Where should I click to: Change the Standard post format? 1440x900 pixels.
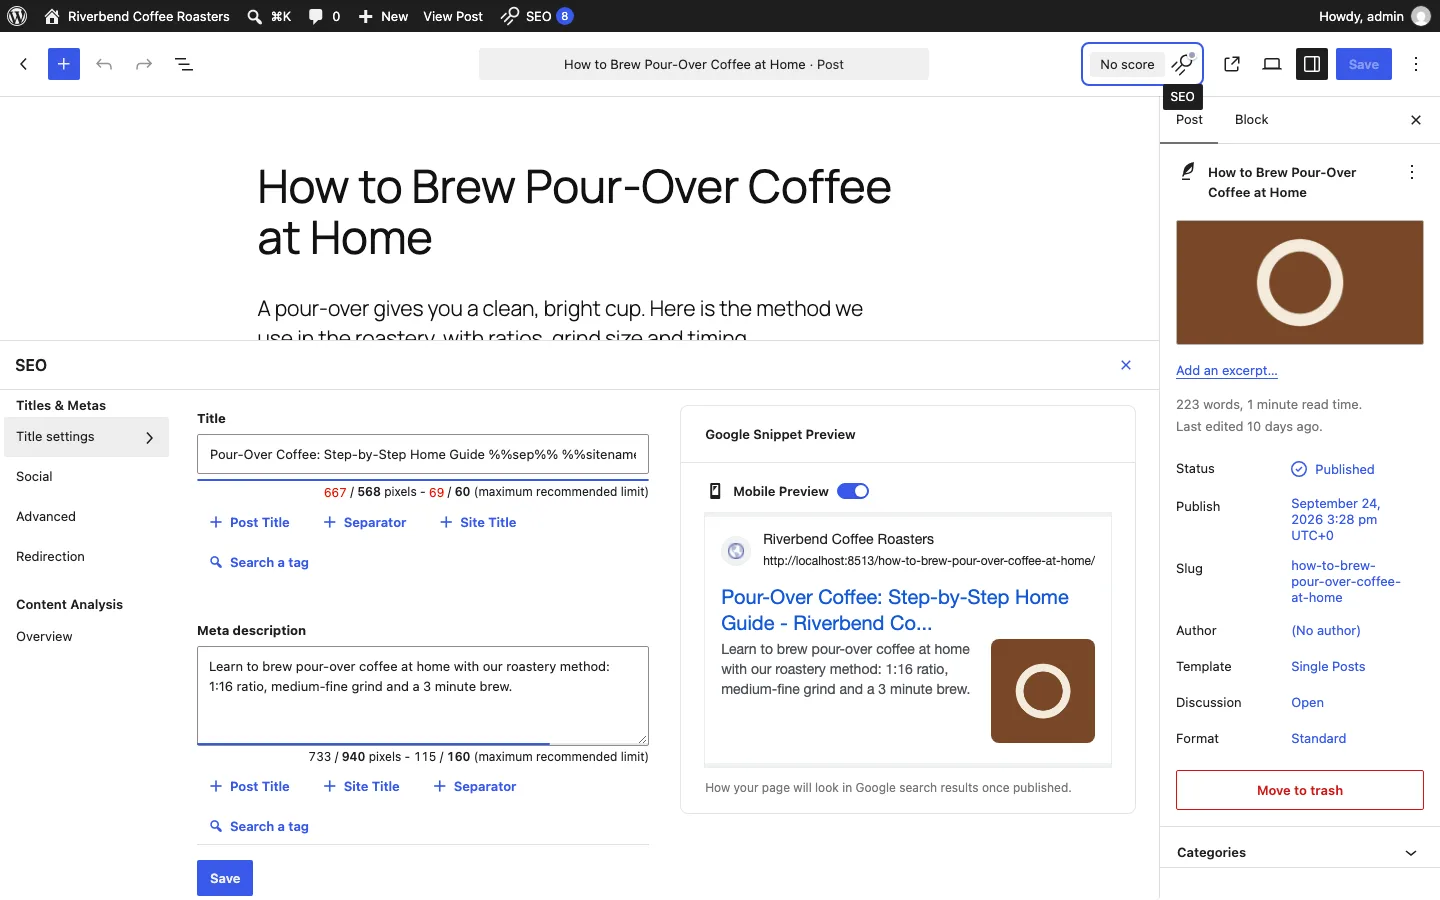1318,739
